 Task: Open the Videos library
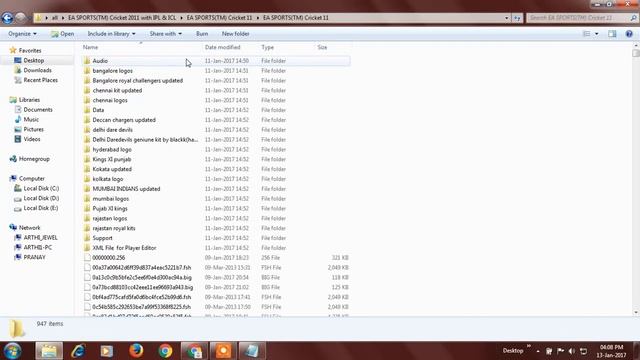click(x=32, y=139)
